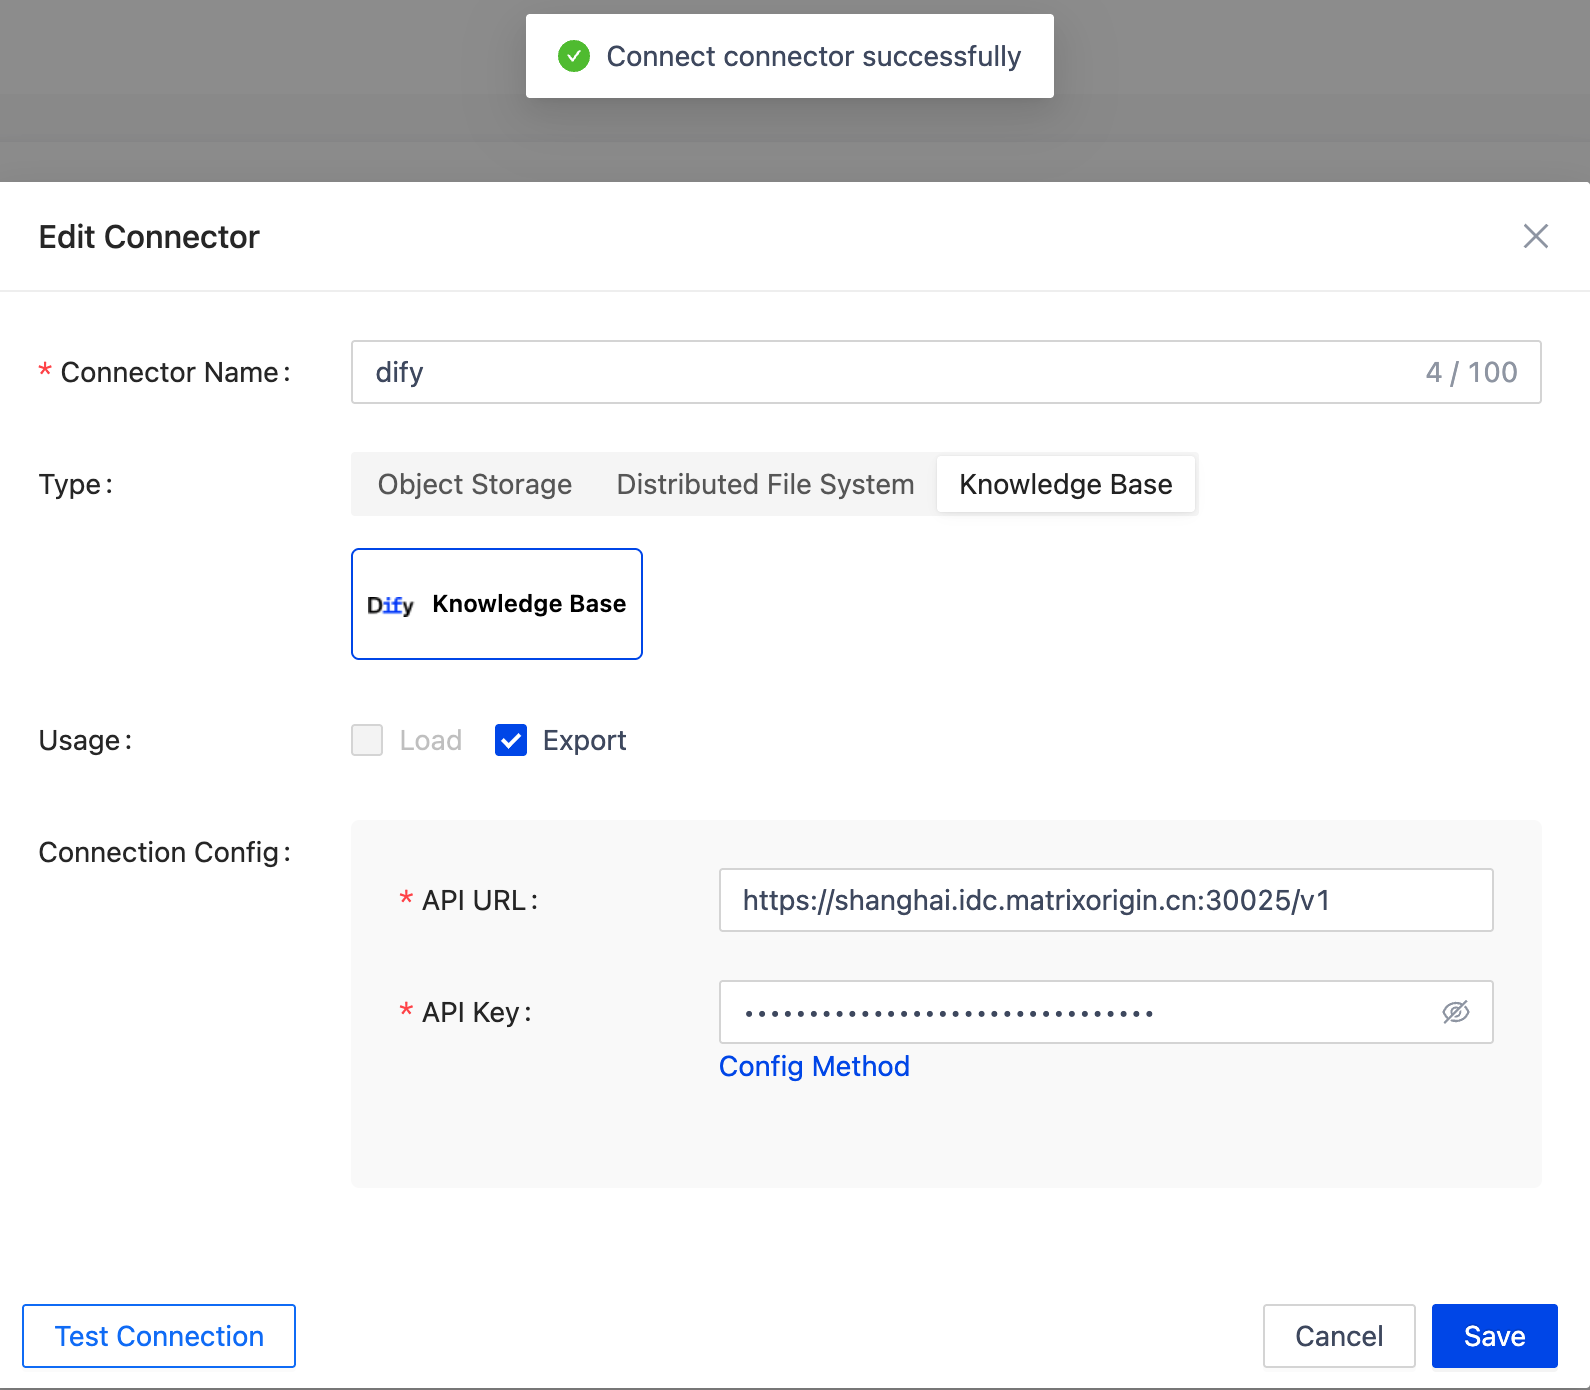Select the Object Storage type tab
This screenshot has width=1590, height=1390.
coord(475,484)
